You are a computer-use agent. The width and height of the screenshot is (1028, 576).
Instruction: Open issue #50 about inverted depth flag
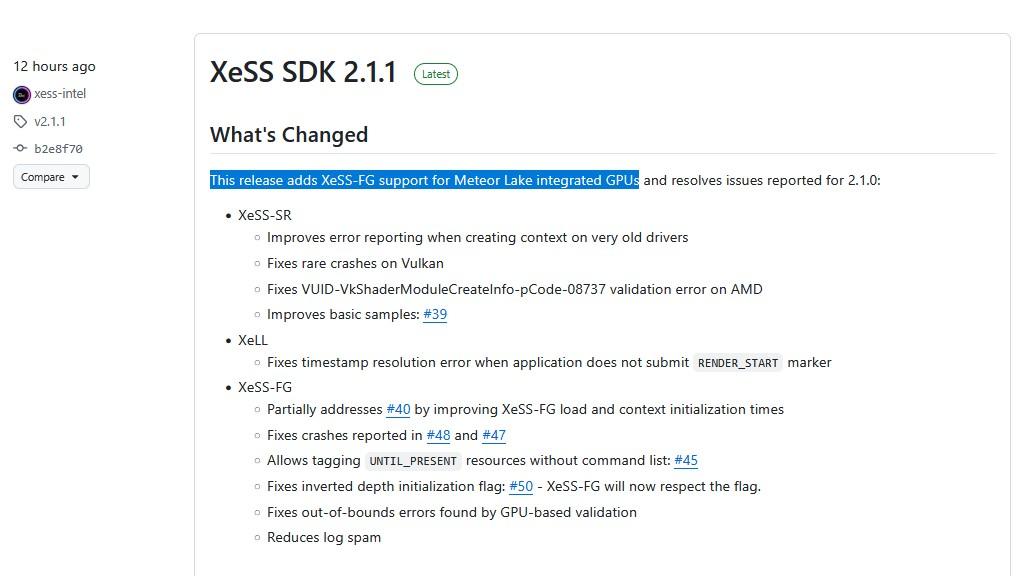pyautogui.click(x=520, y=486)
